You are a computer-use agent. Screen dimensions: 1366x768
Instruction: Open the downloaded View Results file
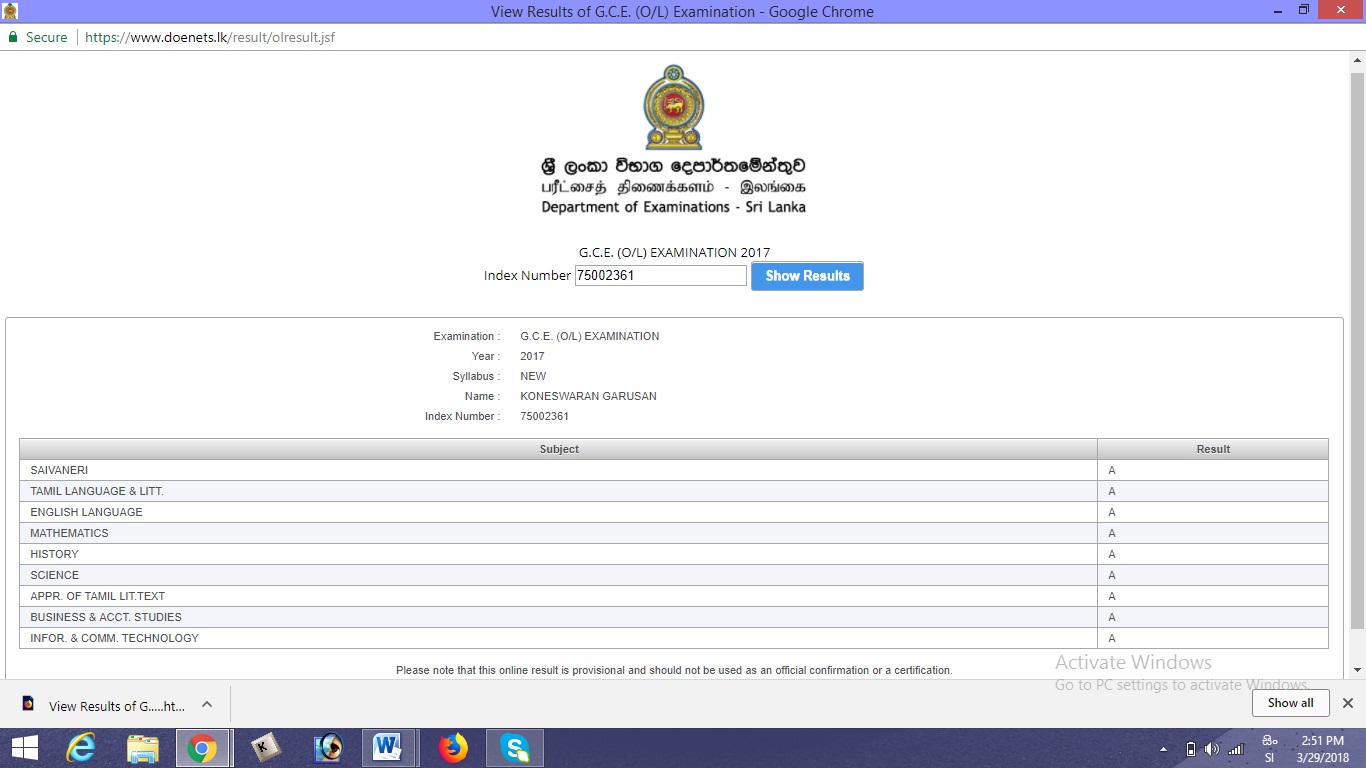click(x=117, y=705)
